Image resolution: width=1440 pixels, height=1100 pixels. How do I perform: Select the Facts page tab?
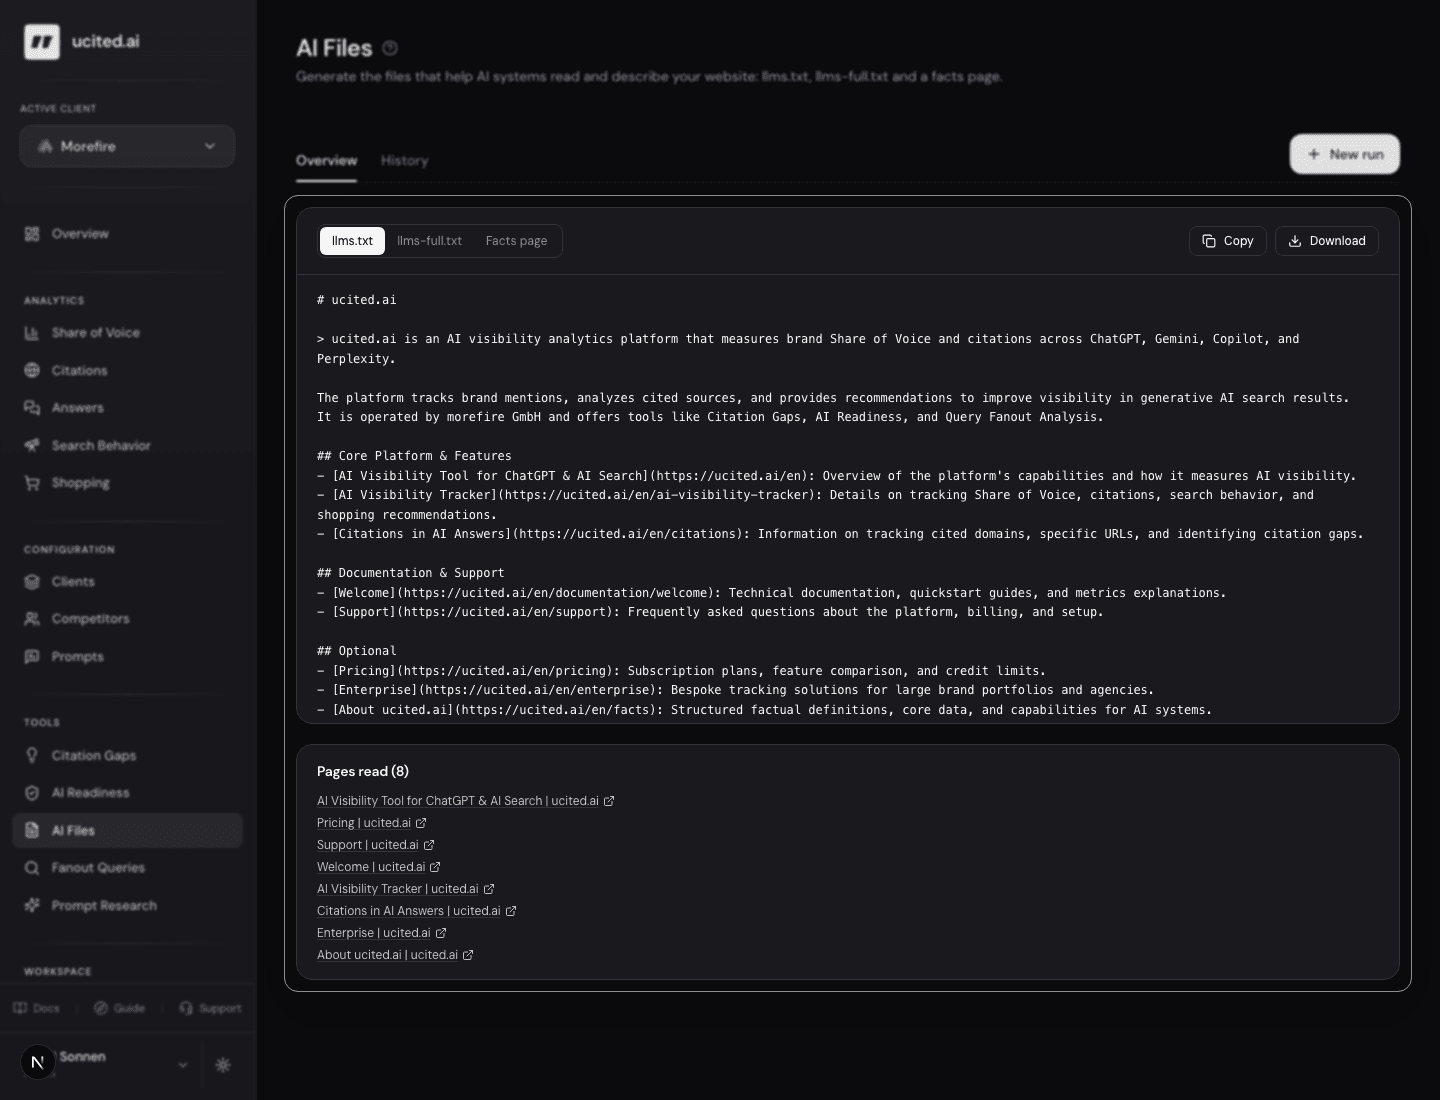[x=516, y=241]
